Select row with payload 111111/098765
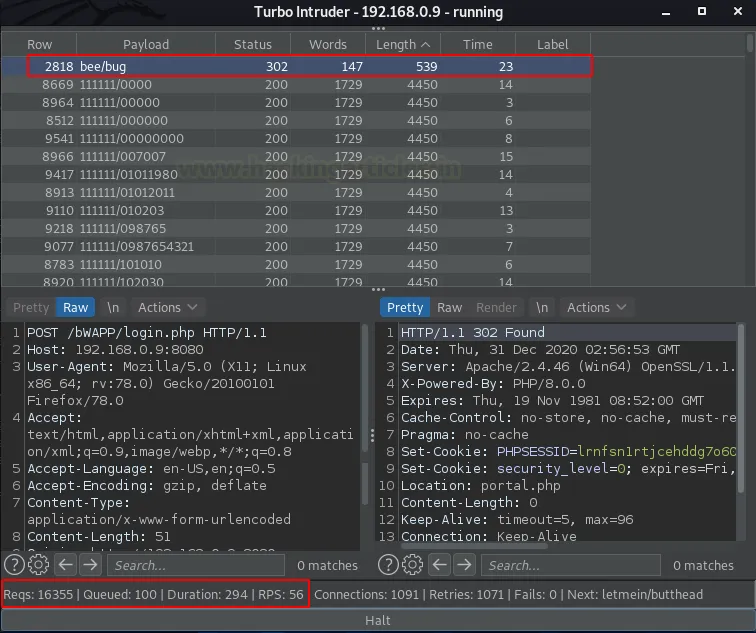The image size is (756, 633). (296, 228)
